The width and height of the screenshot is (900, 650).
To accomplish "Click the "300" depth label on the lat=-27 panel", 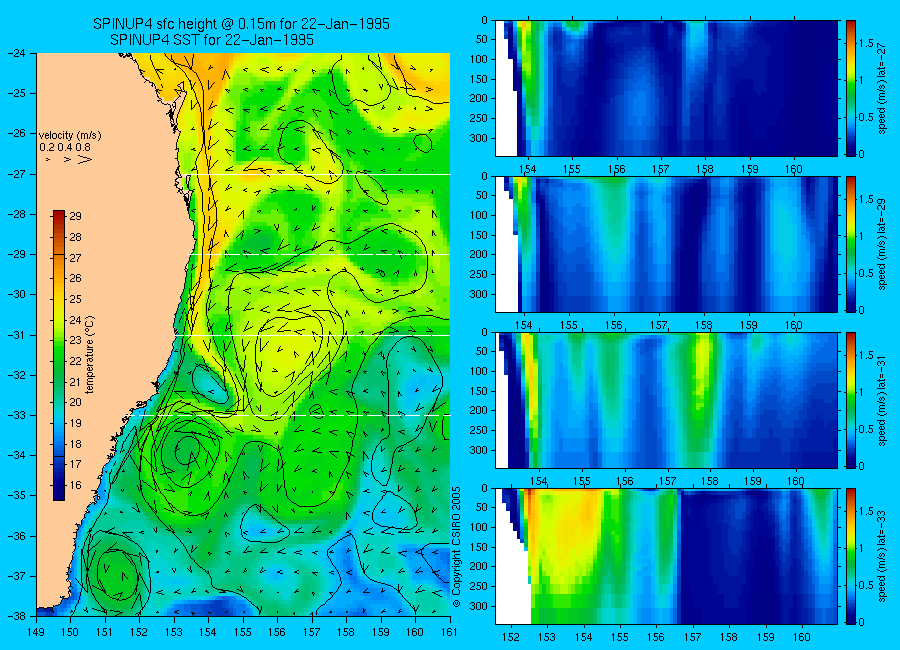I will tap(478, 138).
